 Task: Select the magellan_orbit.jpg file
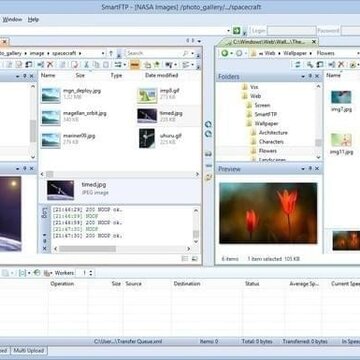74,117
